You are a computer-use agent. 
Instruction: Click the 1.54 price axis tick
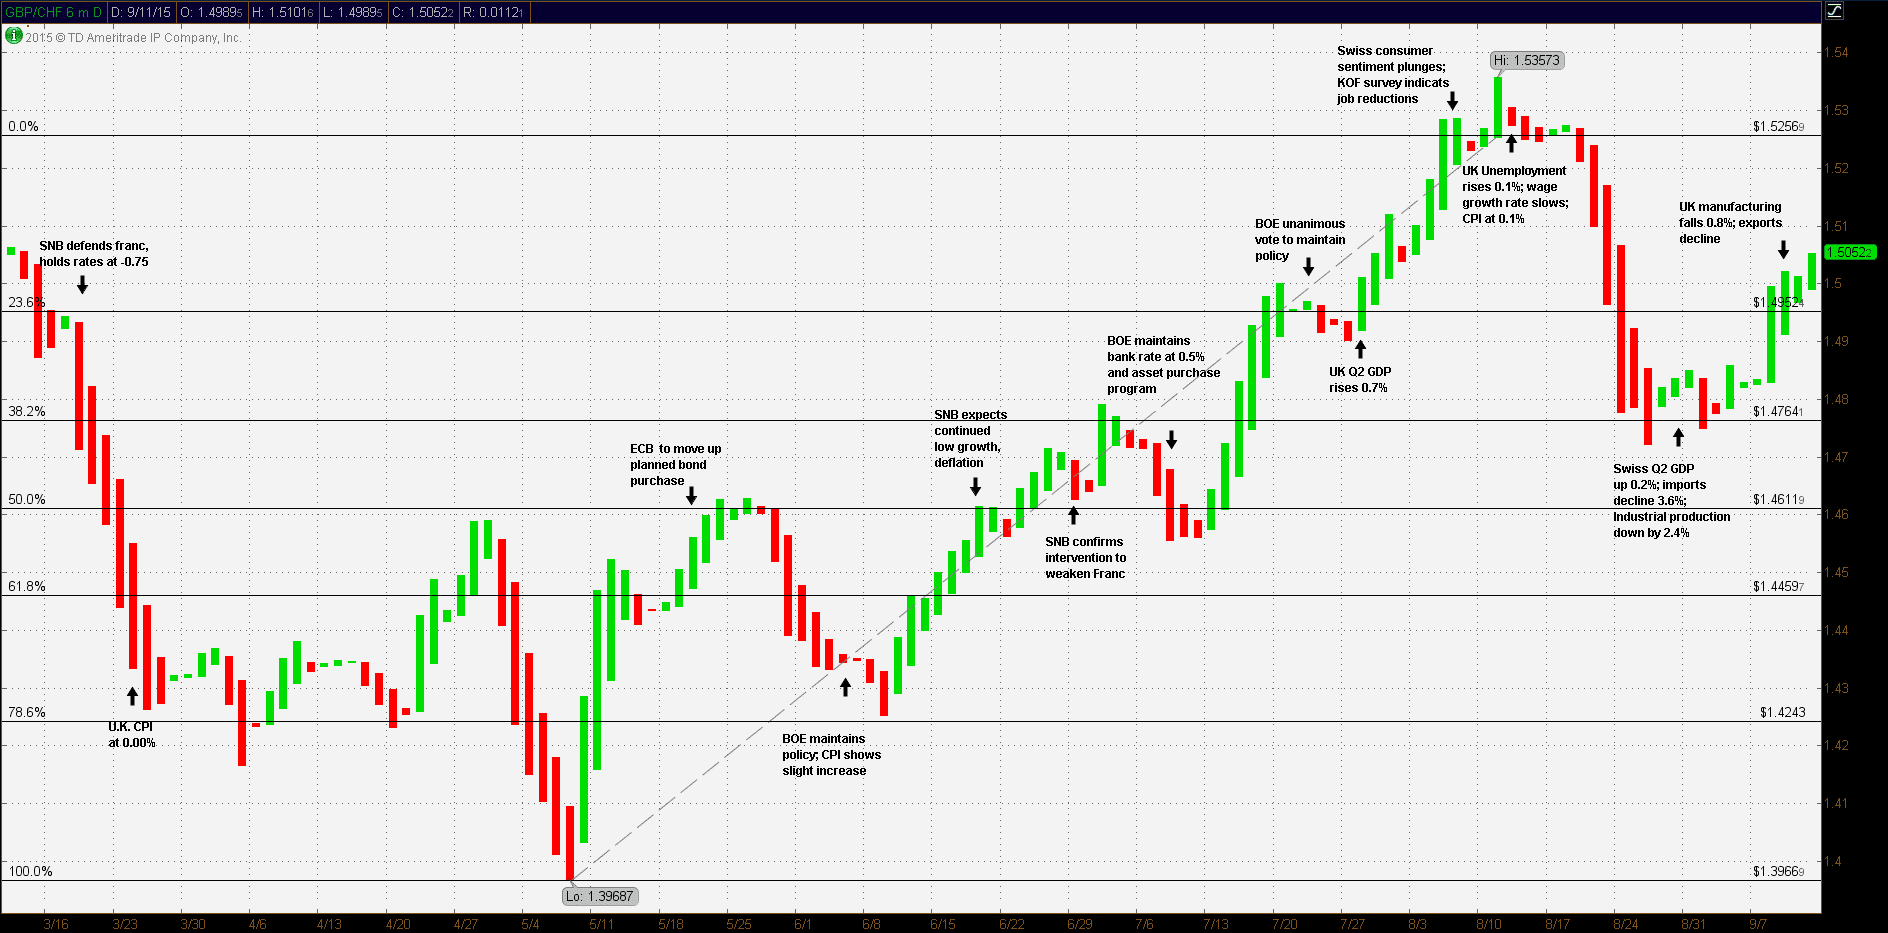1836,52
